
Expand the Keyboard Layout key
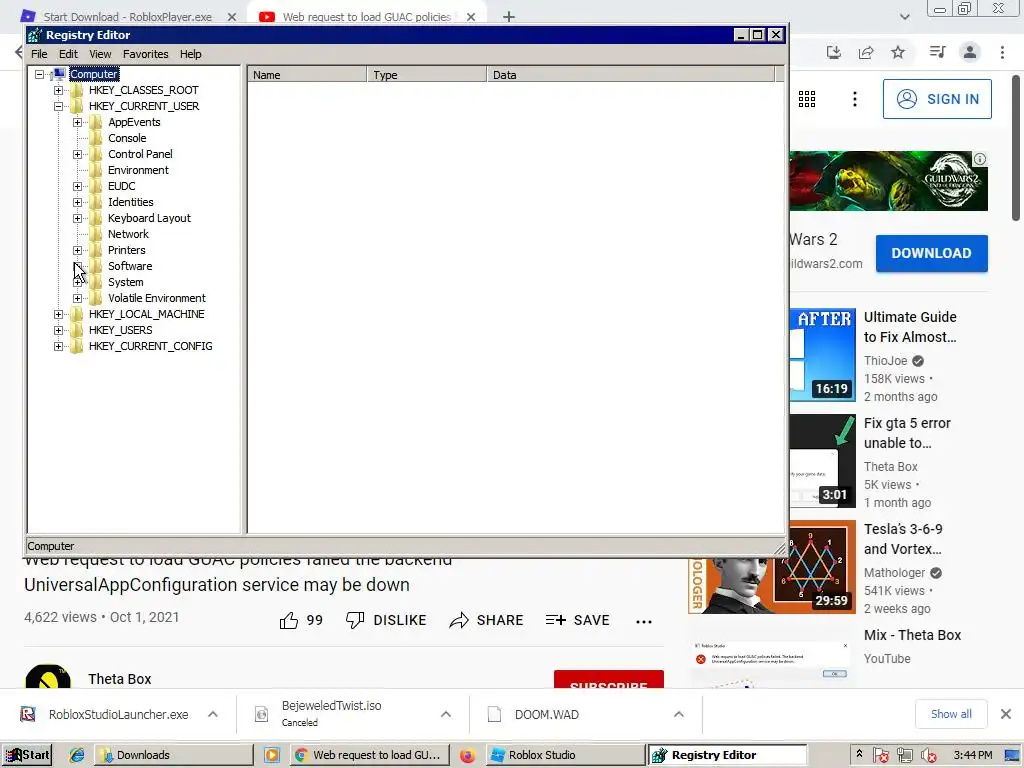click(78, 218)
